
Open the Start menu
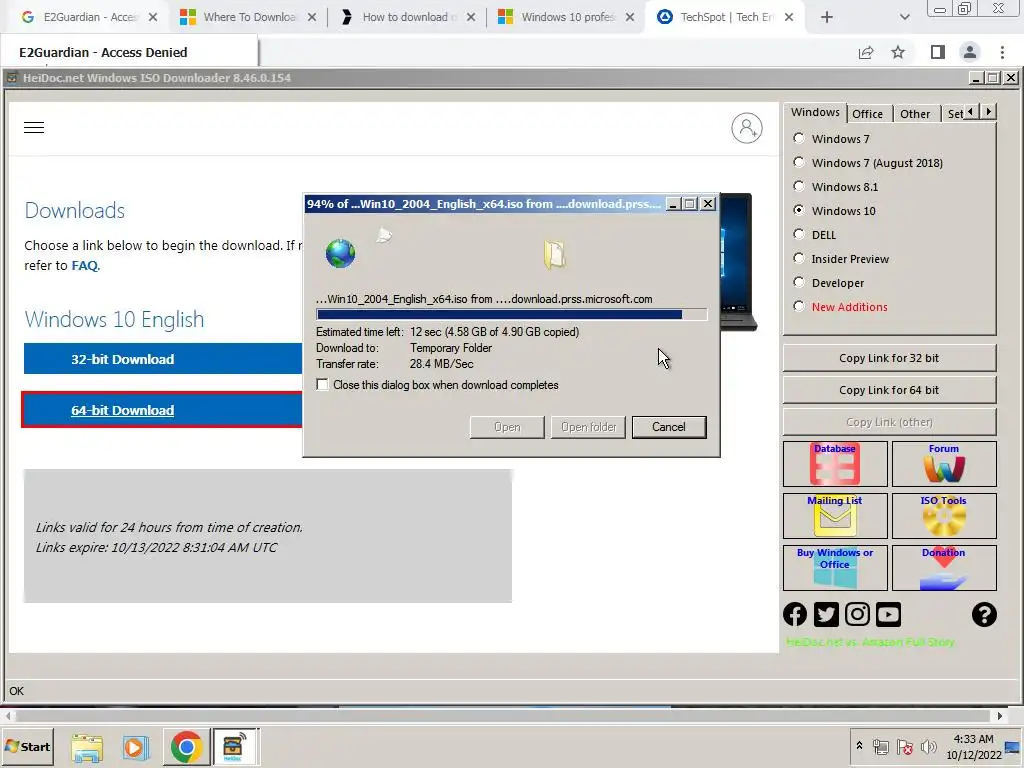click(x=27, y=746)
